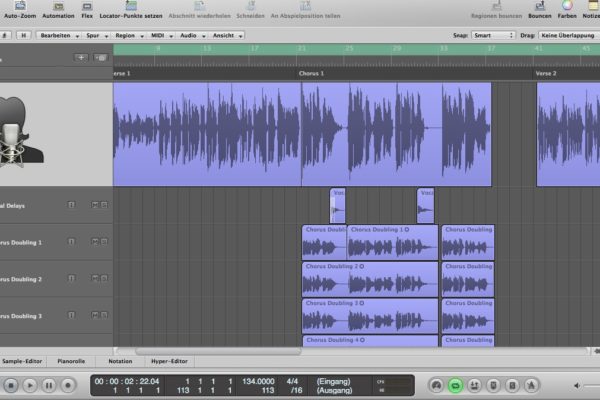
Task: Mute the Chorus Doubling 2 track
Action: click(x=95, y=279)
